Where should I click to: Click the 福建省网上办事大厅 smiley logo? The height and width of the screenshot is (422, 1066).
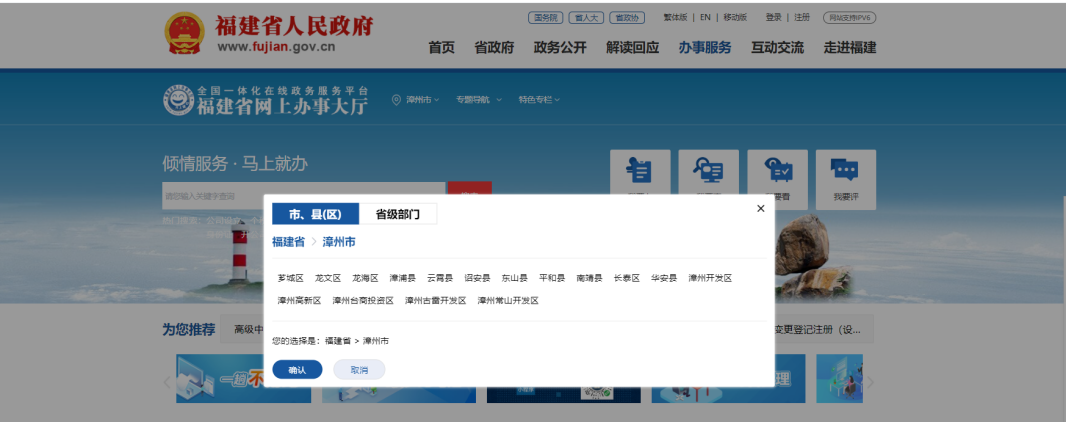tap(178, 100)
